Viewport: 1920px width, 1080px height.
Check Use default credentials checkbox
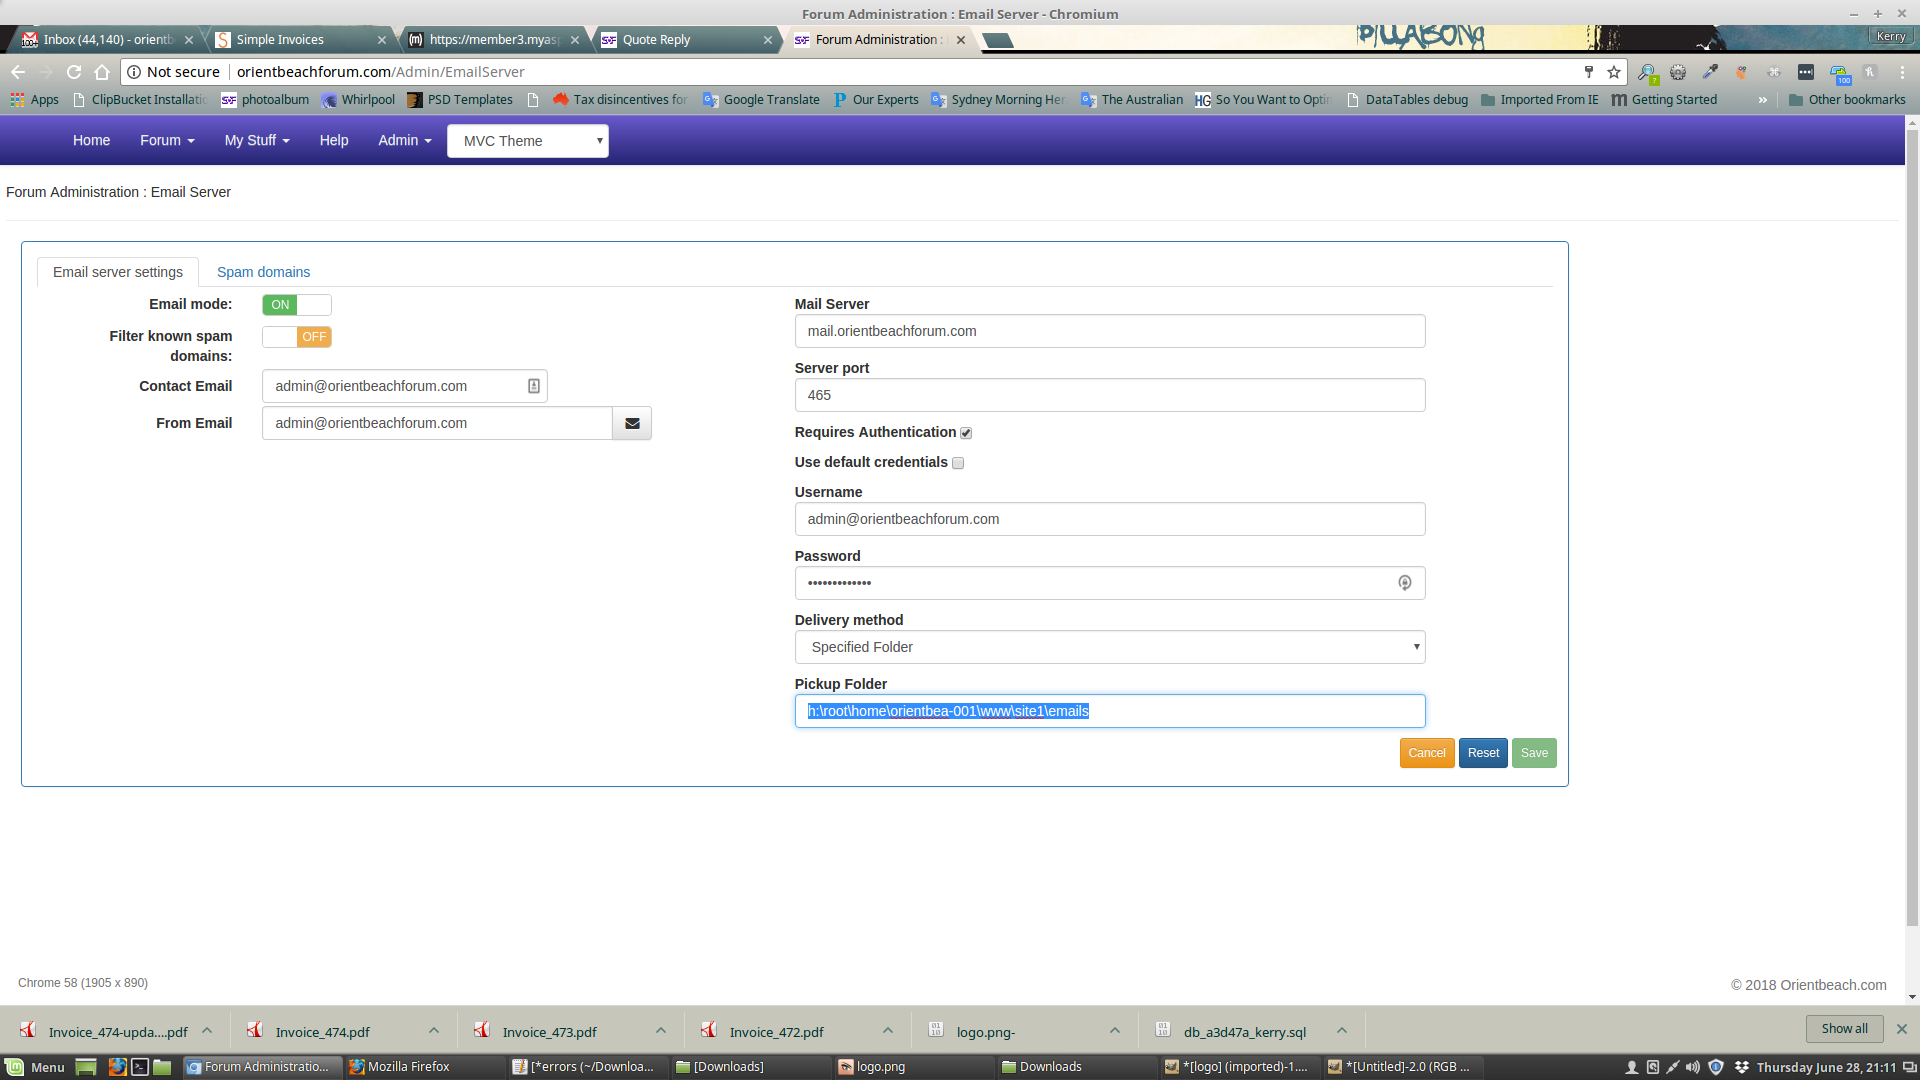tap(958, 463)
